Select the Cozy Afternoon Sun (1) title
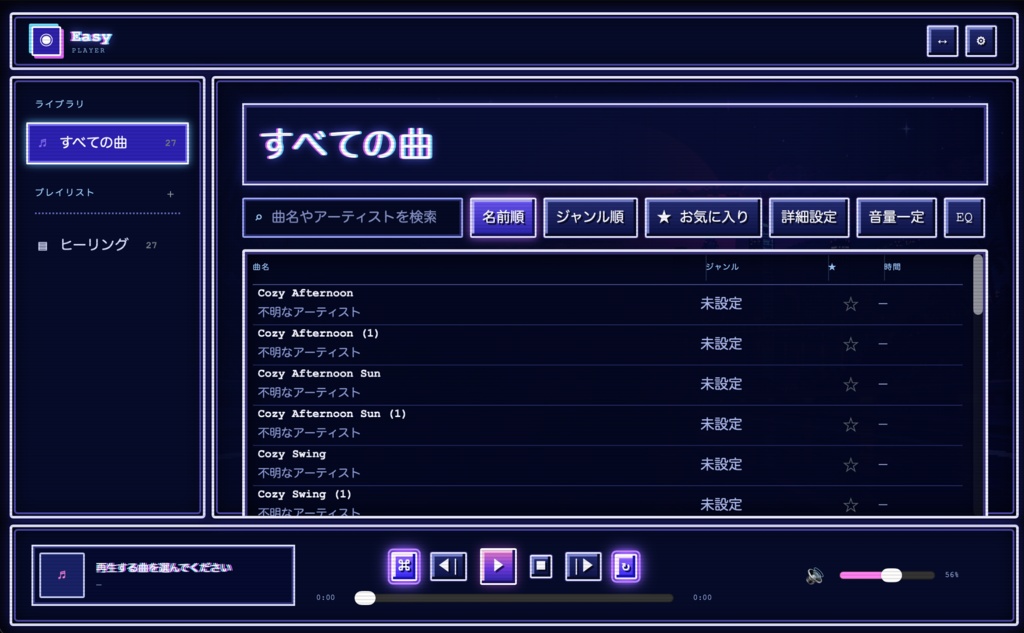The image size is (1024, 633). coord(332,414)
